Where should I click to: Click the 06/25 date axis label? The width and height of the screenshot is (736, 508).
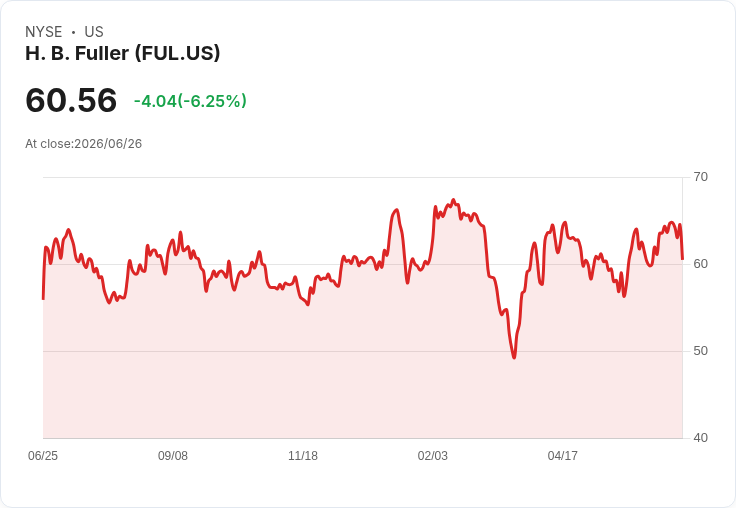click(43, 455)
